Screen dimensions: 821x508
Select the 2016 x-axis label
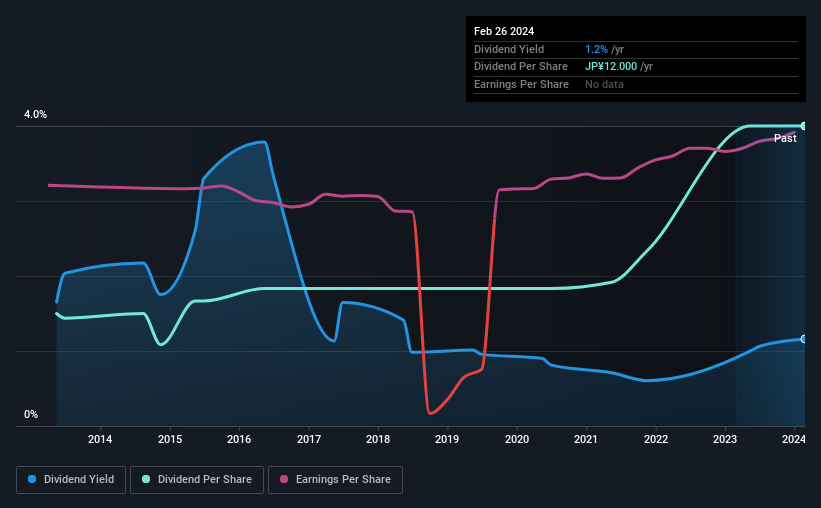[239, 439]
